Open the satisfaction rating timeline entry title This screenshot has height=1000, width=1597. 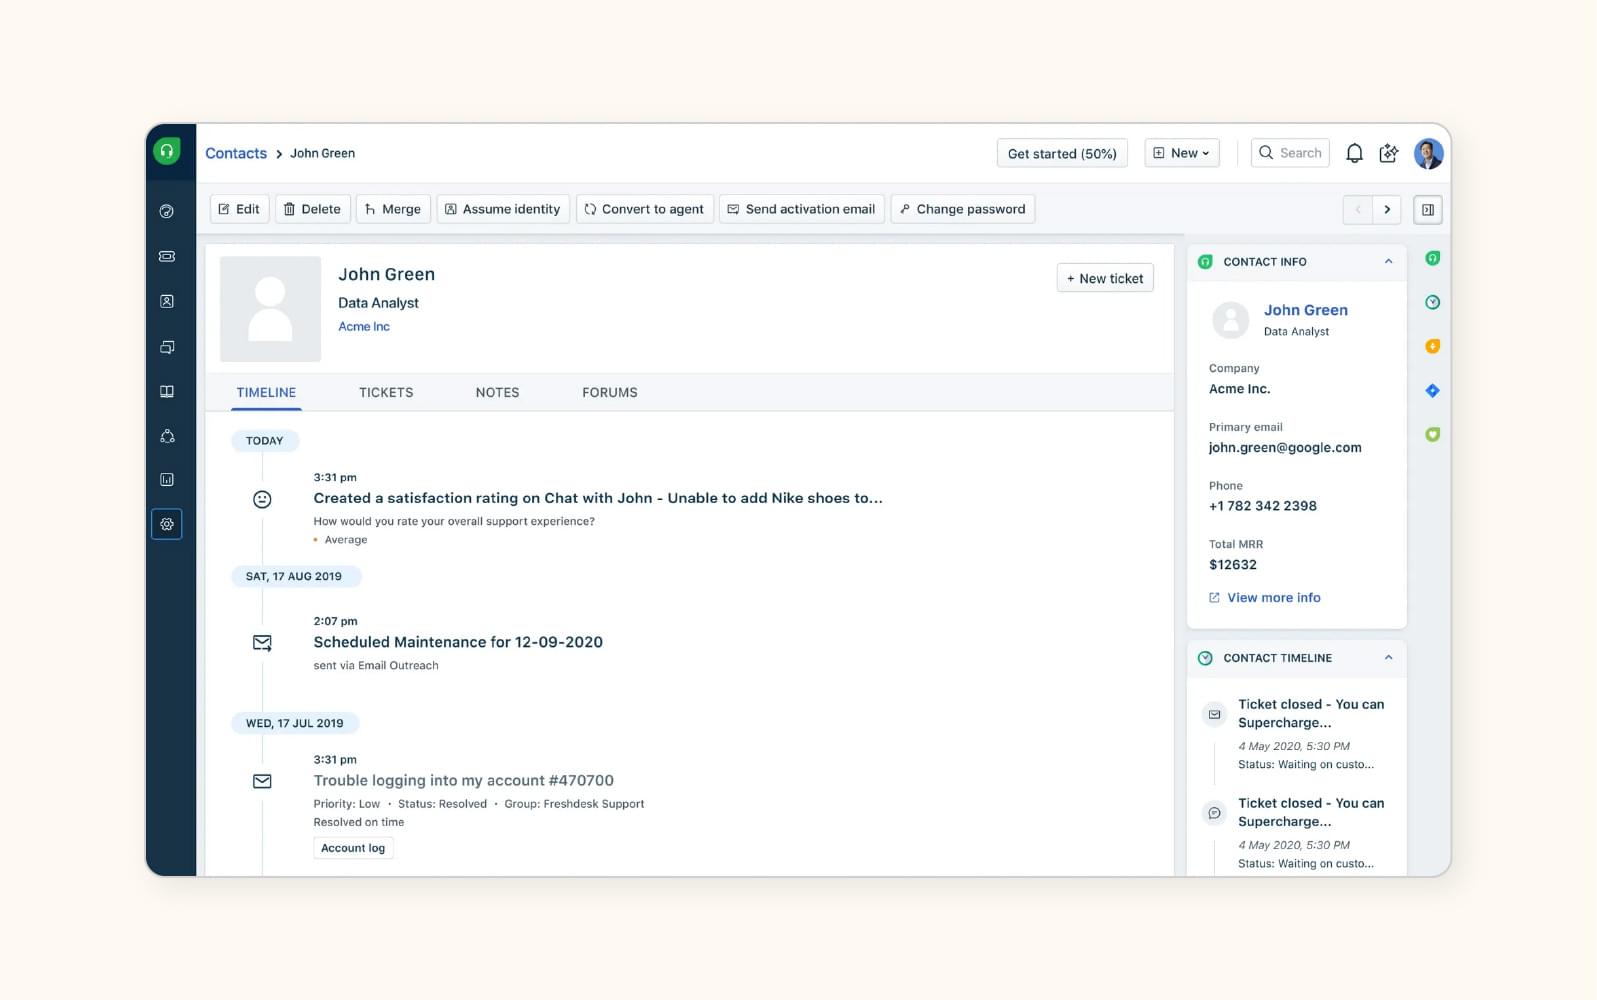(x=598, y=498)
